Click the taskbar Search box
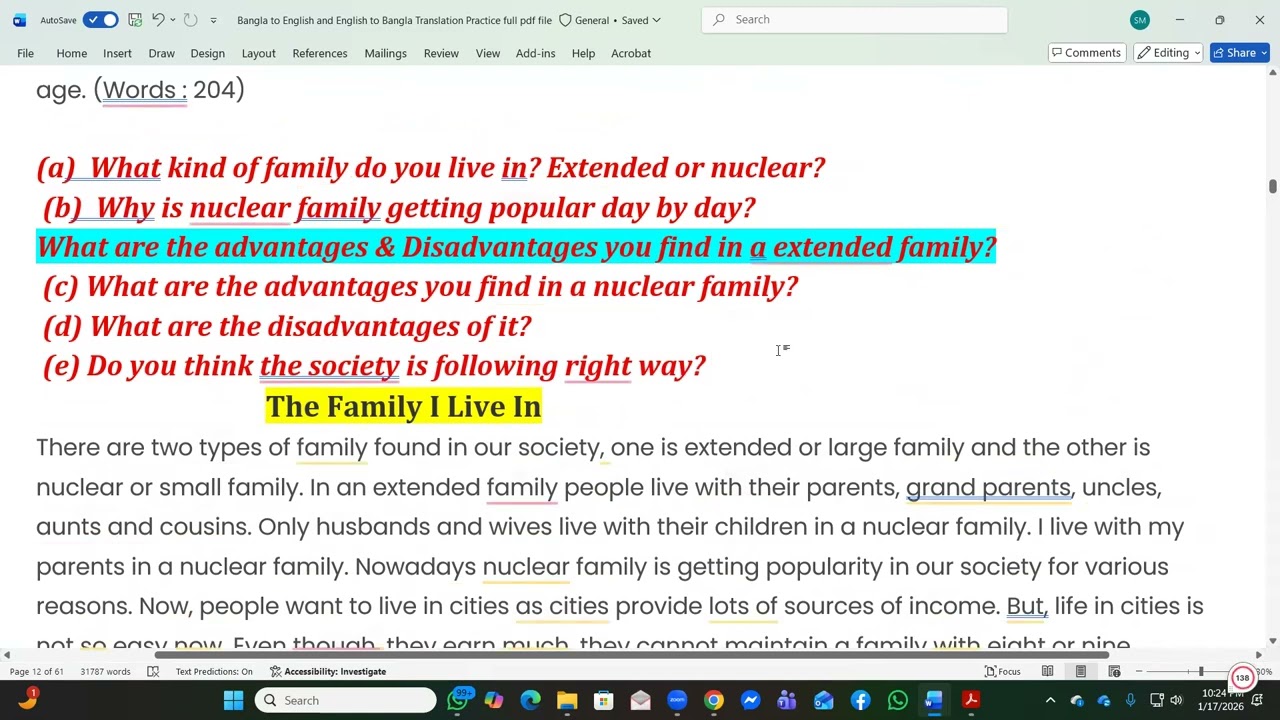This screenshot has width=1280, height=720. [x=345, y=700]
